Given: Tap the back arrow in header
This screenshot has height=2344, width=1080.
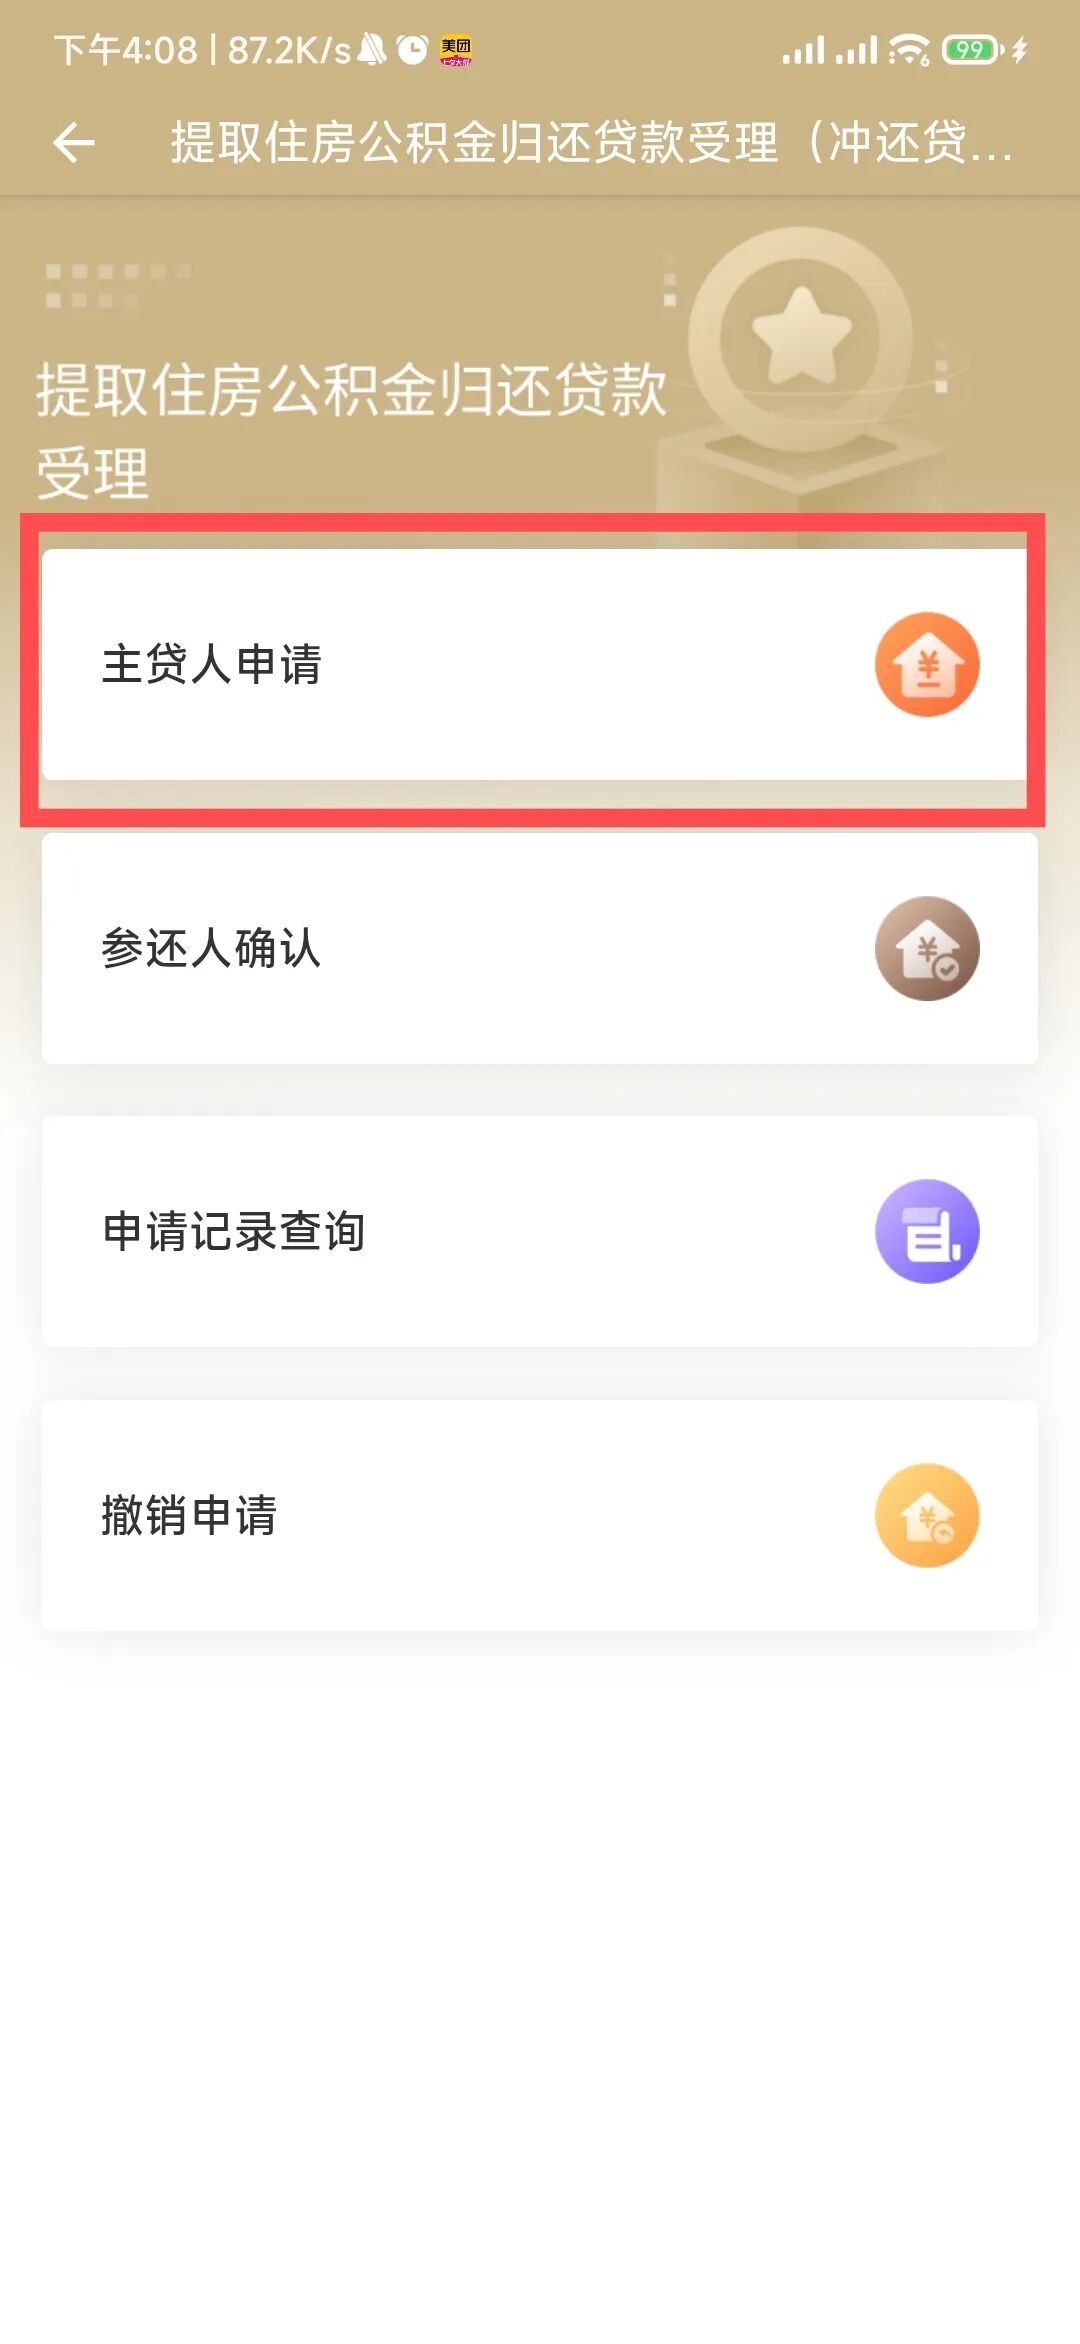Looking at the screenshot, I should [74, 142].
